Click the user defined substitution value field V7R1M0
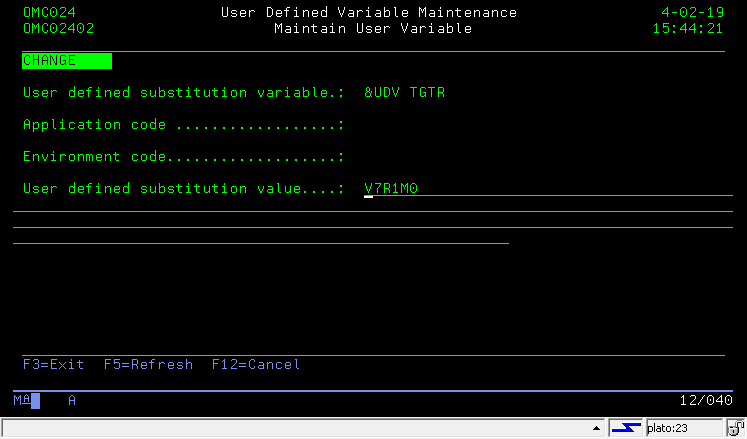This screenshot has width=747, height=439. point(390,189)
